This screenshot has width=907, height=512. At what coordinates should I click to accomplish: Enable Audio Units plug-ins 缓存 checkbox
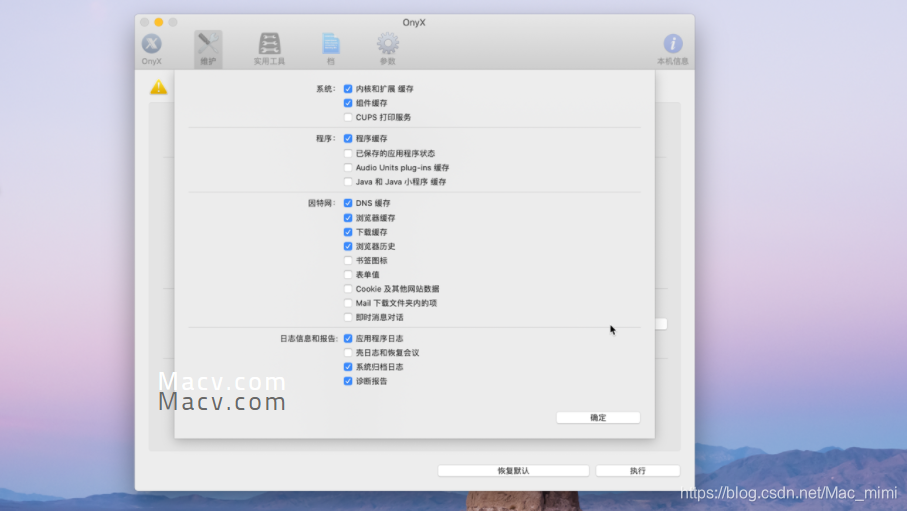pos(348,168)
